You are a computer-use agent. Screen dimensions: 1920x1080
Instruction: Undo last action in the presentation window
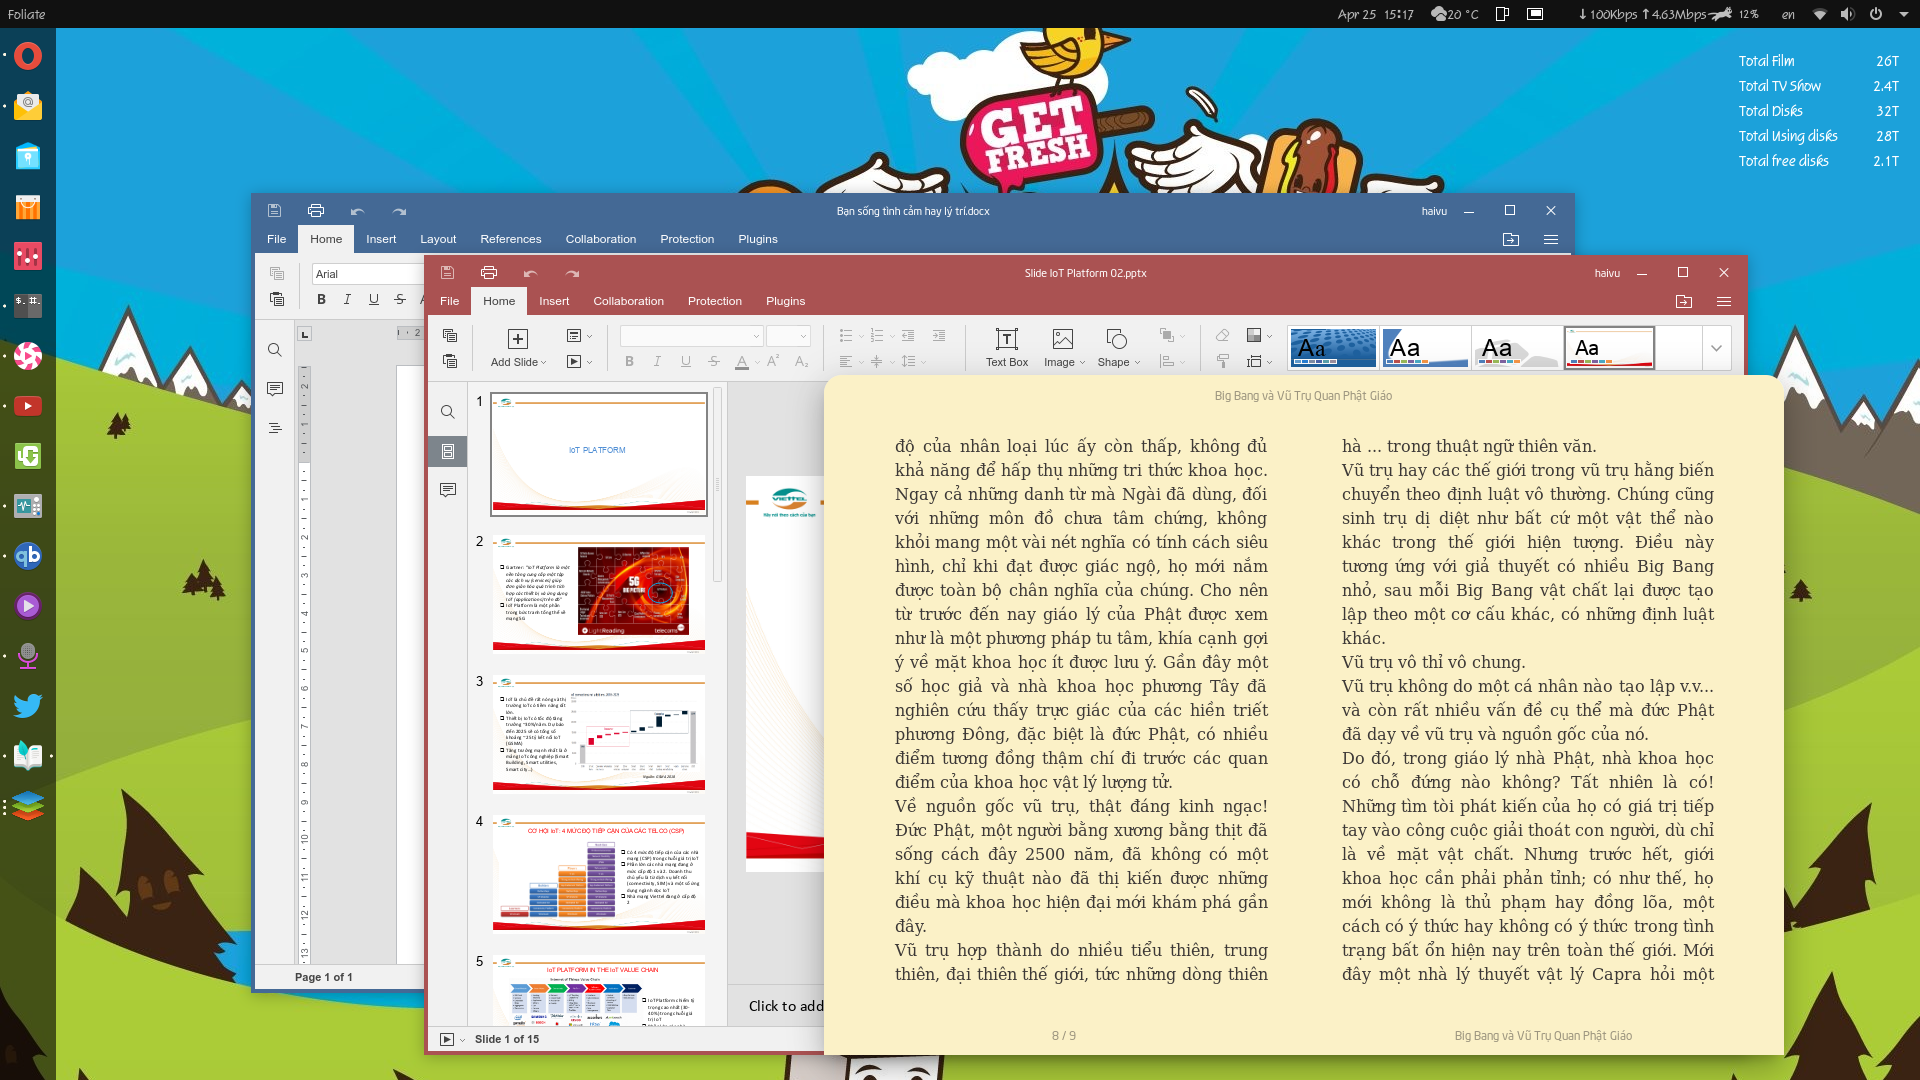click(530, 273)
